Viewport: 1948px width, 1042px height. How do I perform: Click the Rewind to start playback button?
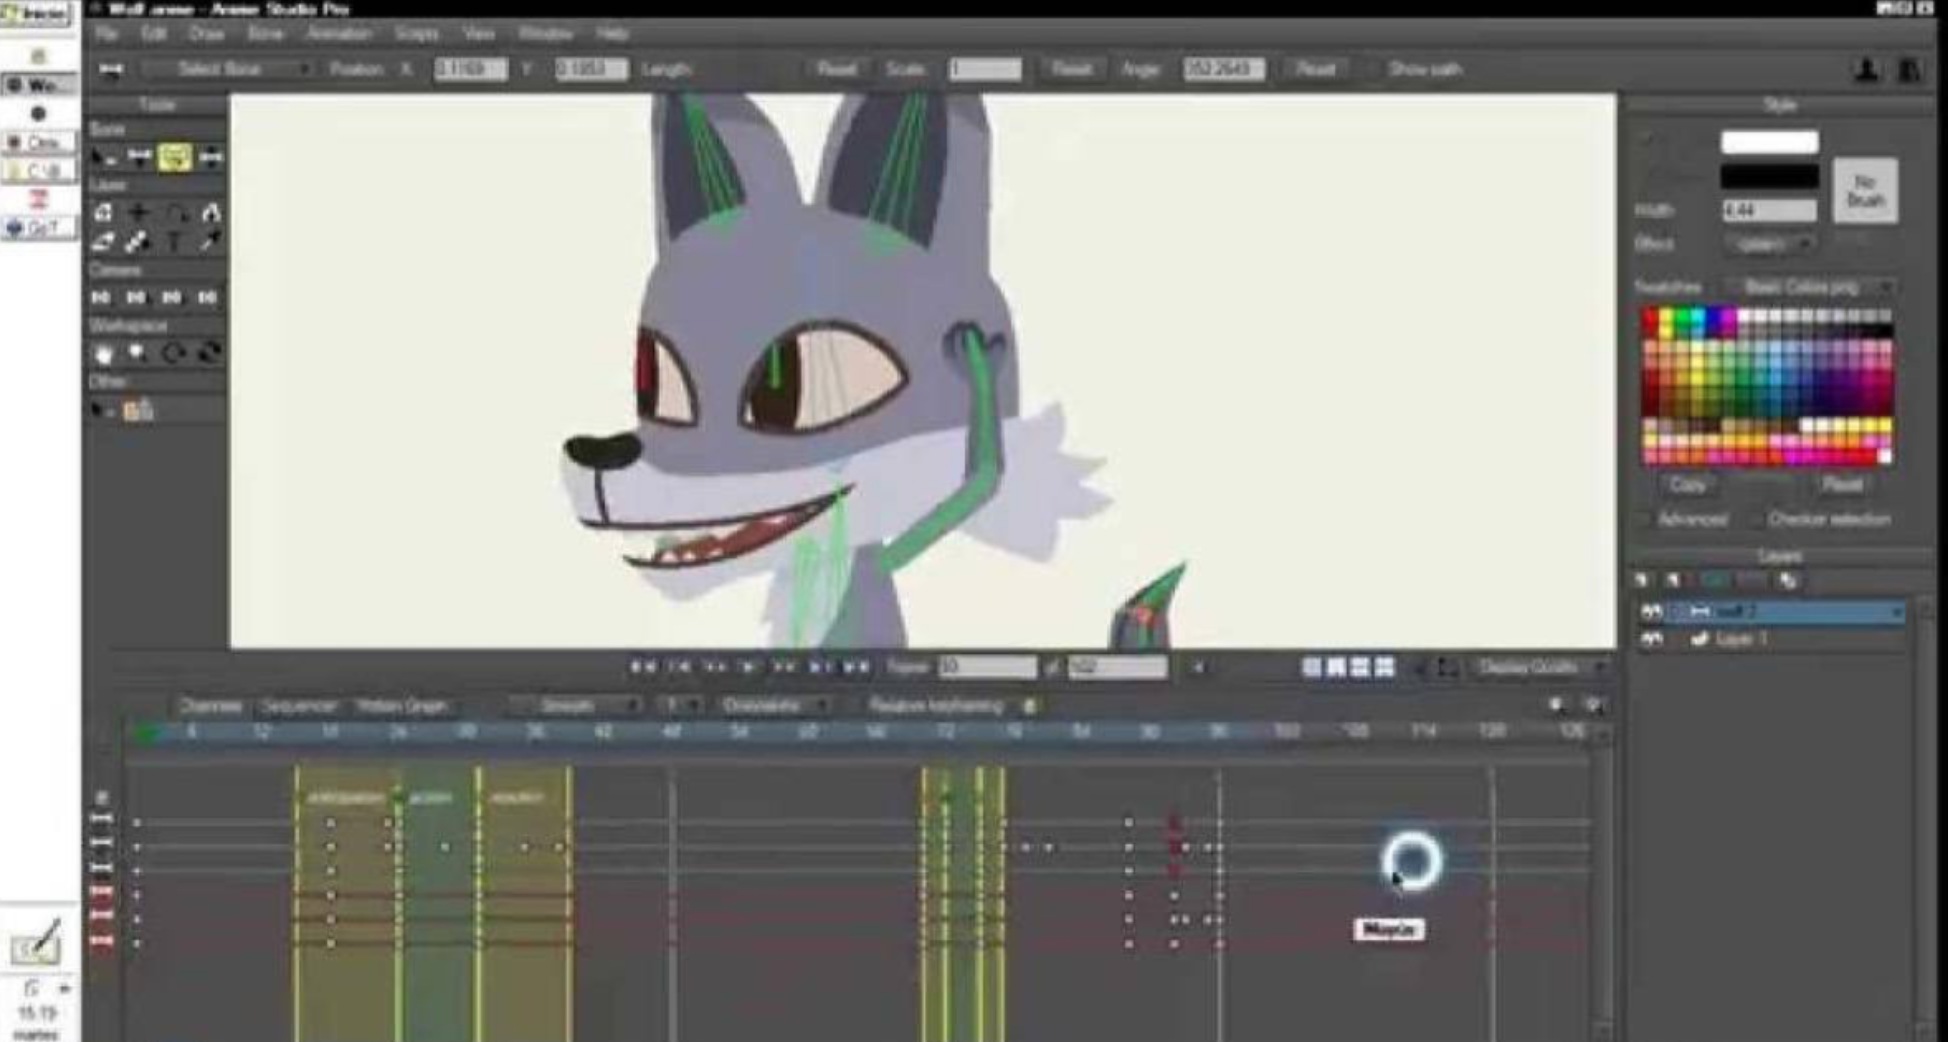642,667
